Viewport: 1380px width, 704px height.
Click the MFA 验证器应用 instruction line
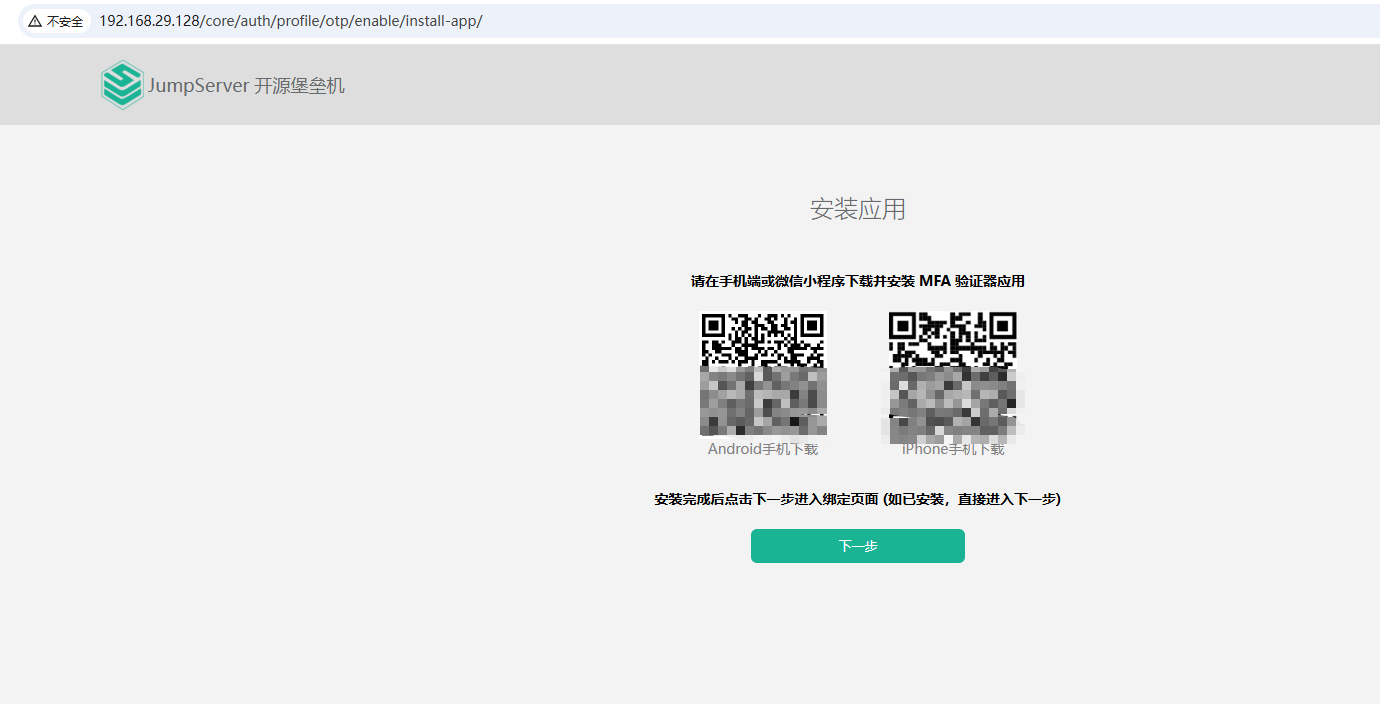[x=858, y=281]
